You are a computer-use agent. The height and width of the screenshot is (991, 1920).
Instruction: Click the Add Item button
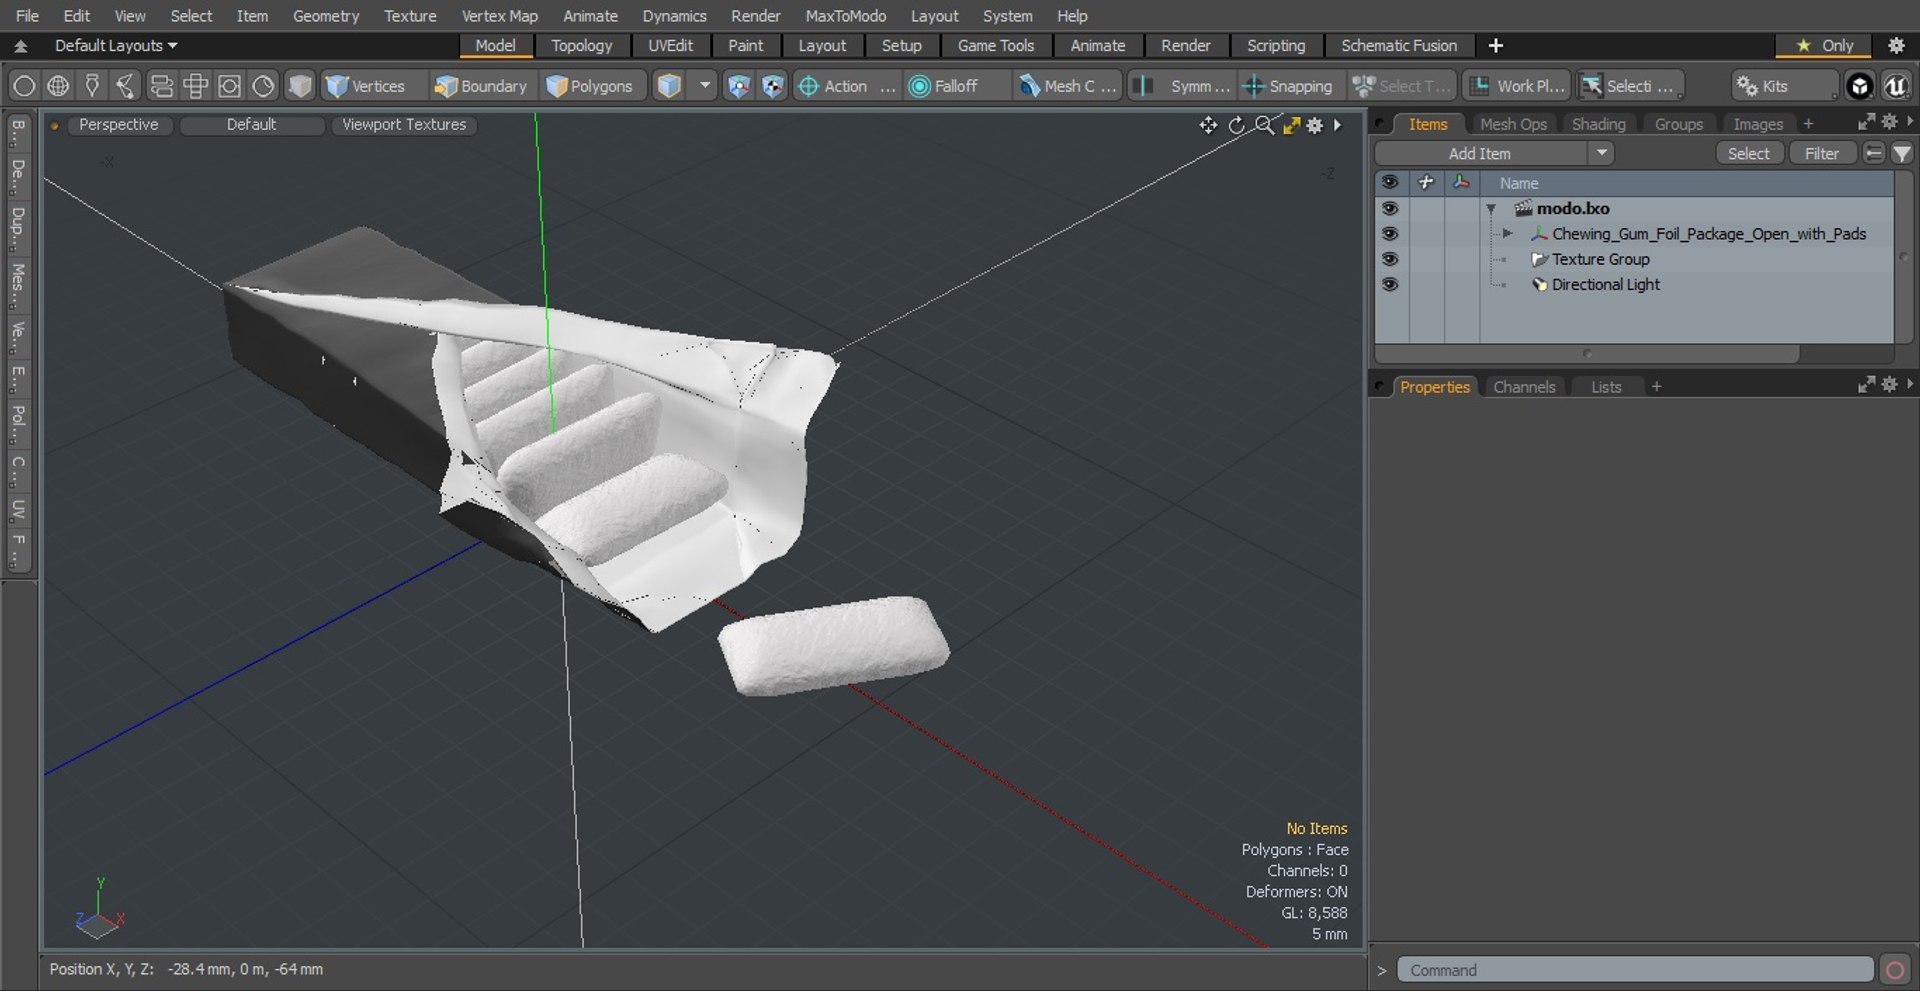point(1480,153)
